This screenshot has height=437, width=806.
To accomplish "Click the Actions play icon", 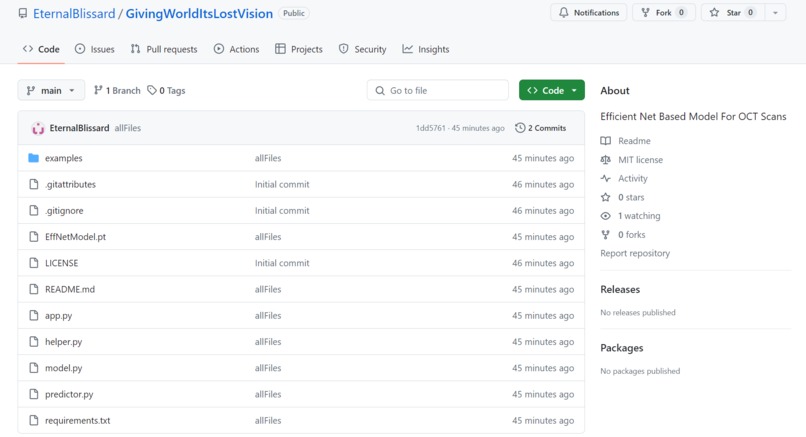I will (x=218, y=49).
